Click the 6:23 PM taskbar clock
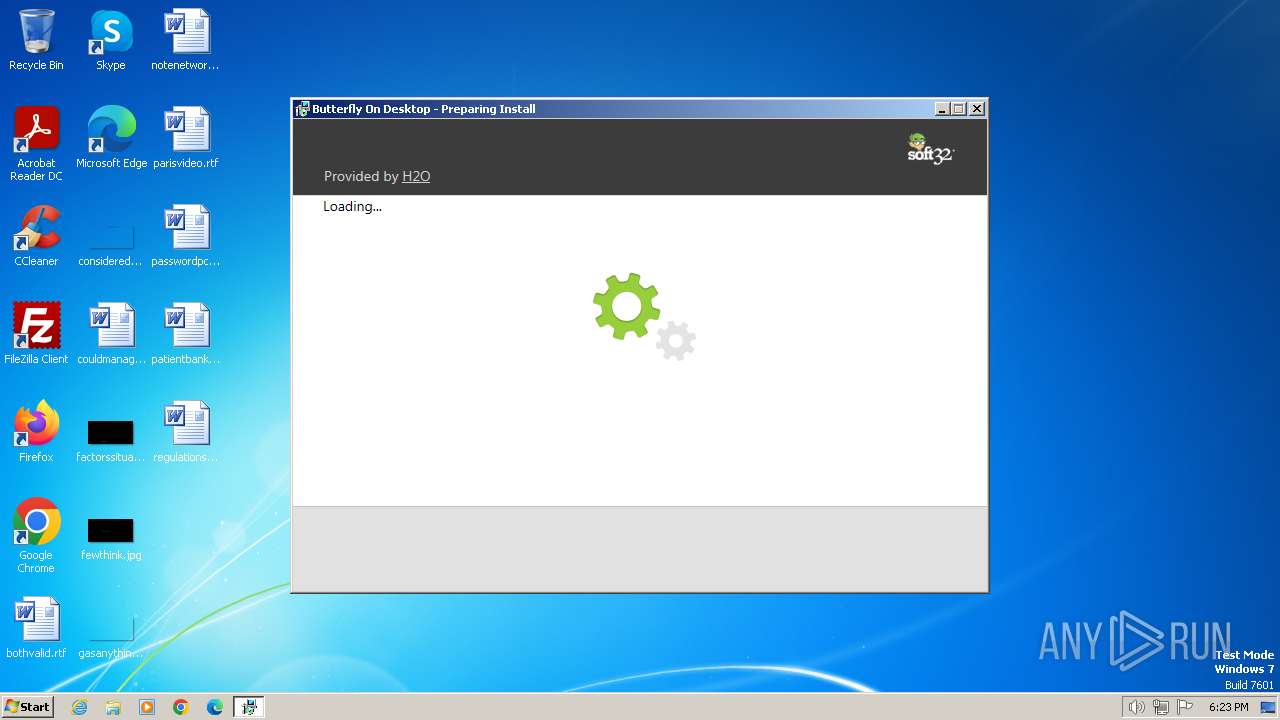The width and height of the screenshot is (1280, 720). pyautogui.click(x=1228, y=707)
